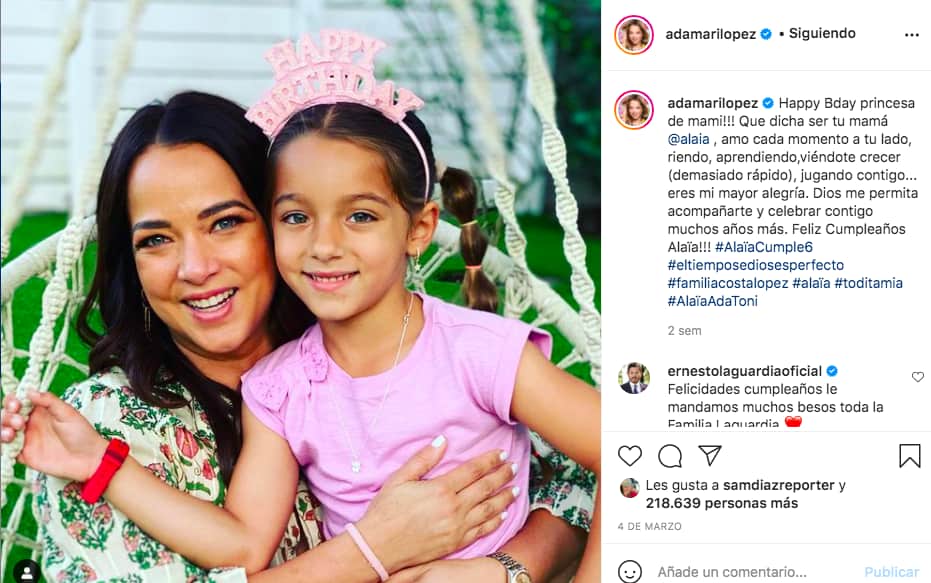Screen dimensions: 931x583
Task: Open the #eltiemposediosesperfecto hashtag
Action: pos(755,265)
